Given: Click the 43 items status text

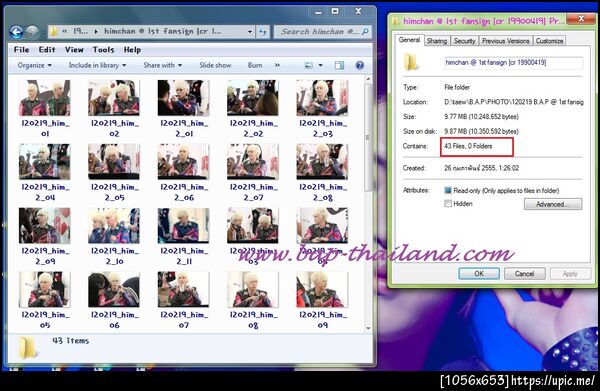Looking at the screenshot, I should click(x=71, y=340).
